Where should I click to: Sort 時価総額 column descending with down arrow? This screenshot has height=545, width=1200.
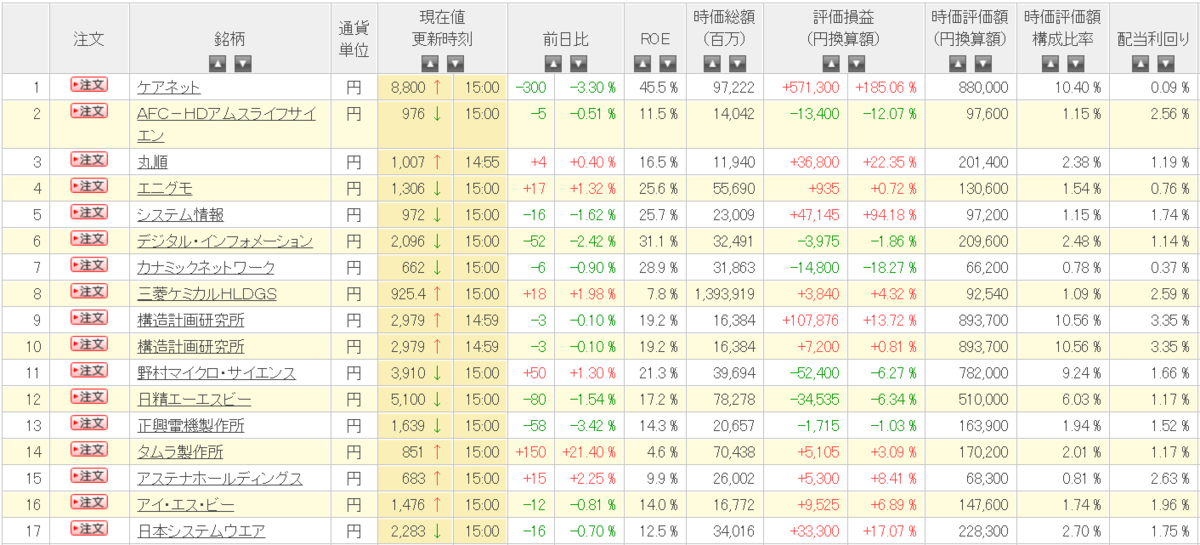click(736, 64)
